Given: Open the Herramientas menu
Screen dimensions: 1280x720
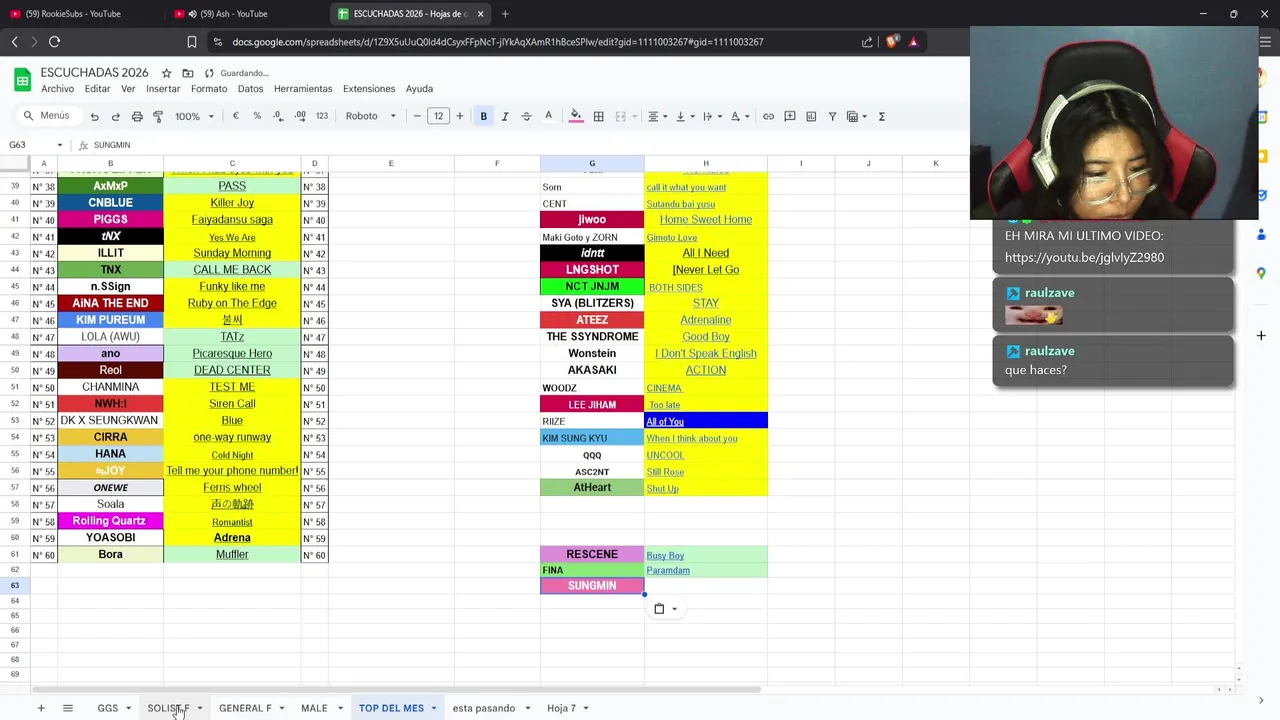Looking at the screenshot, I should click(303, 89).
